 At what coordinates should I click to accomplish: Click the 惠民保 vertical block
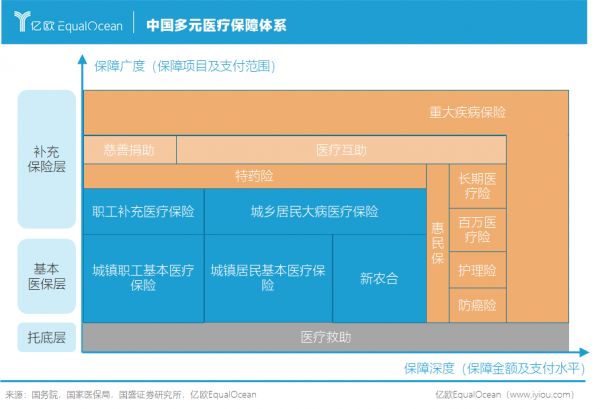pos(437,243)
